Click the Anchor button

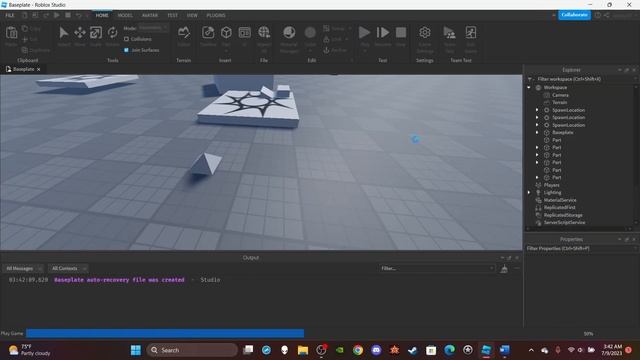[x=335, y=50]
